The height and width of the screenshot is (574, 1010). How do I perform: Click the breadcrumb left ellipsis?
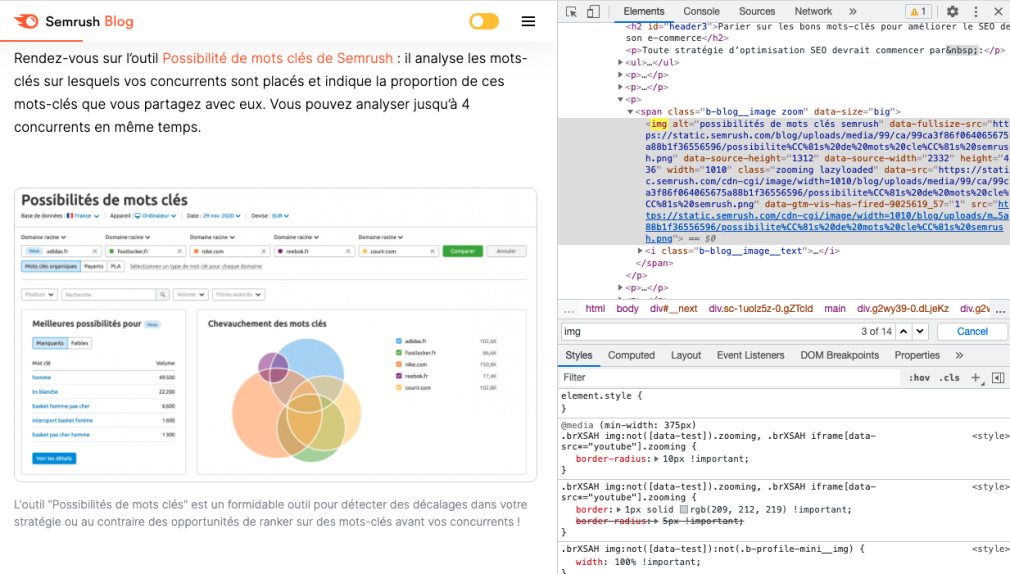(569, 309)
